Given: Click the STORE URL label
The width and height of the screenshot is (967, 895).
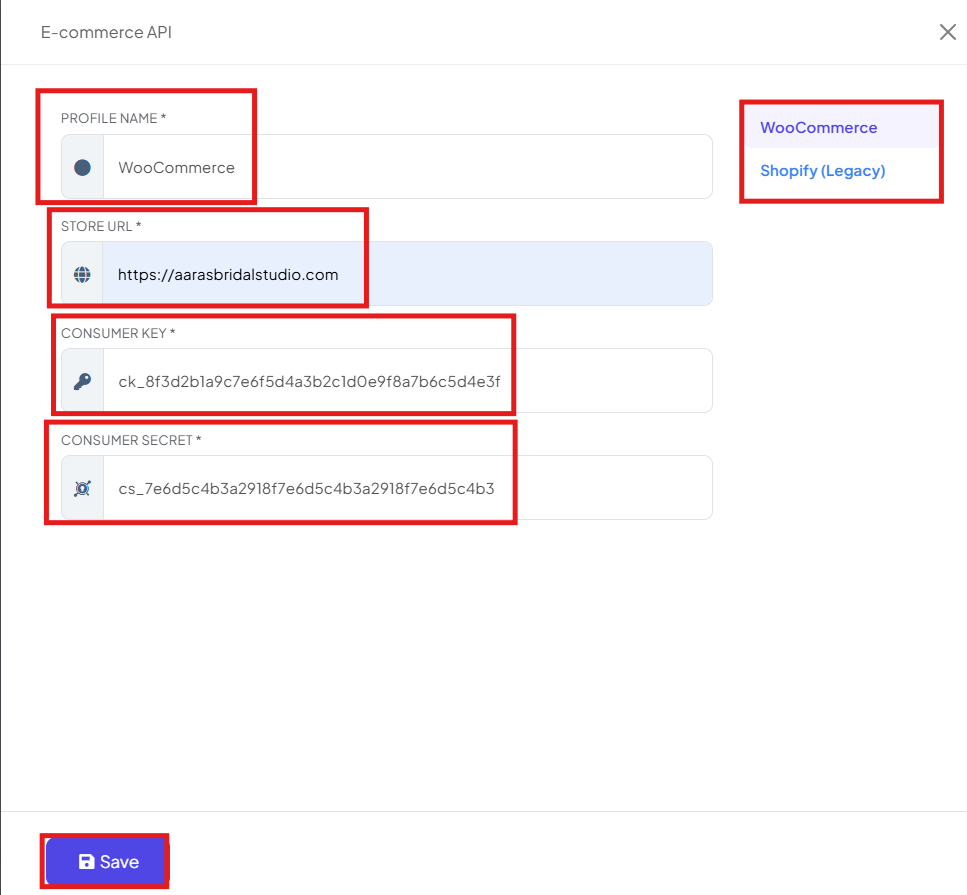Looking at the screenshot, I should coord(101,226).
